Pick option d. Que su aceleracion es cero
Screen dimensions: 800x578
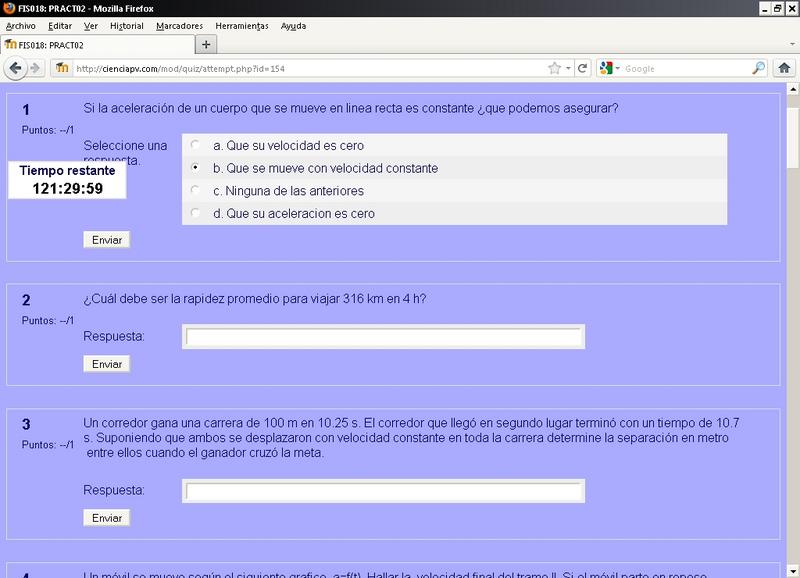point(195,213)
